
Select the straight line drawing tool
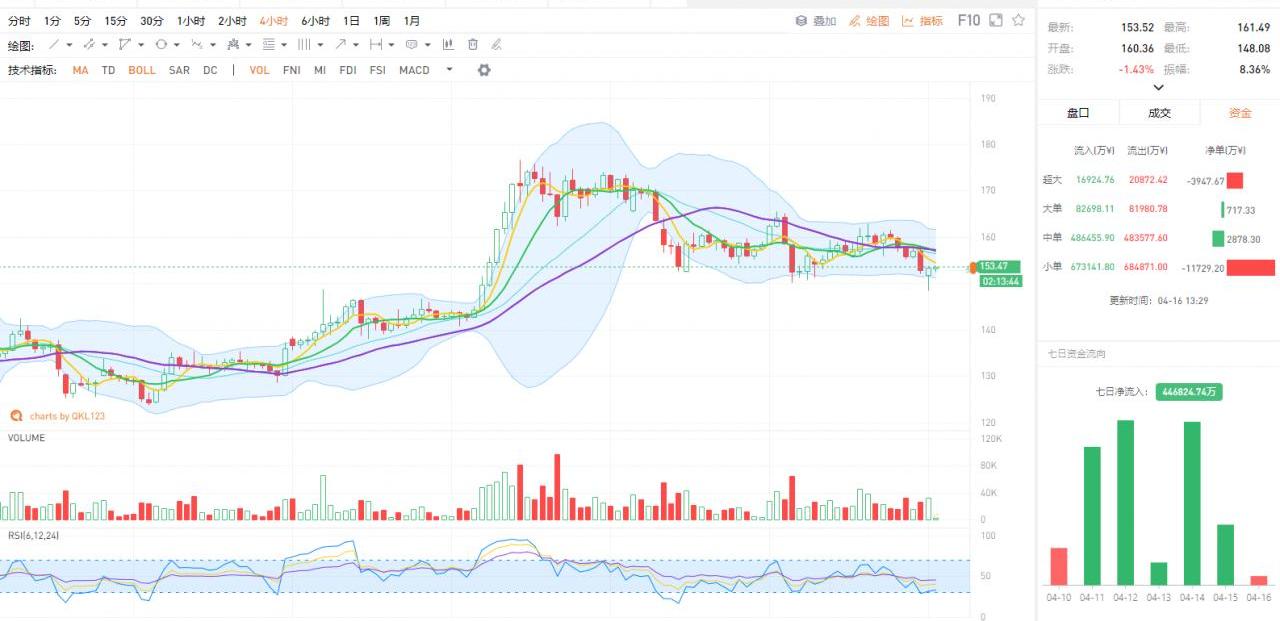55,45
